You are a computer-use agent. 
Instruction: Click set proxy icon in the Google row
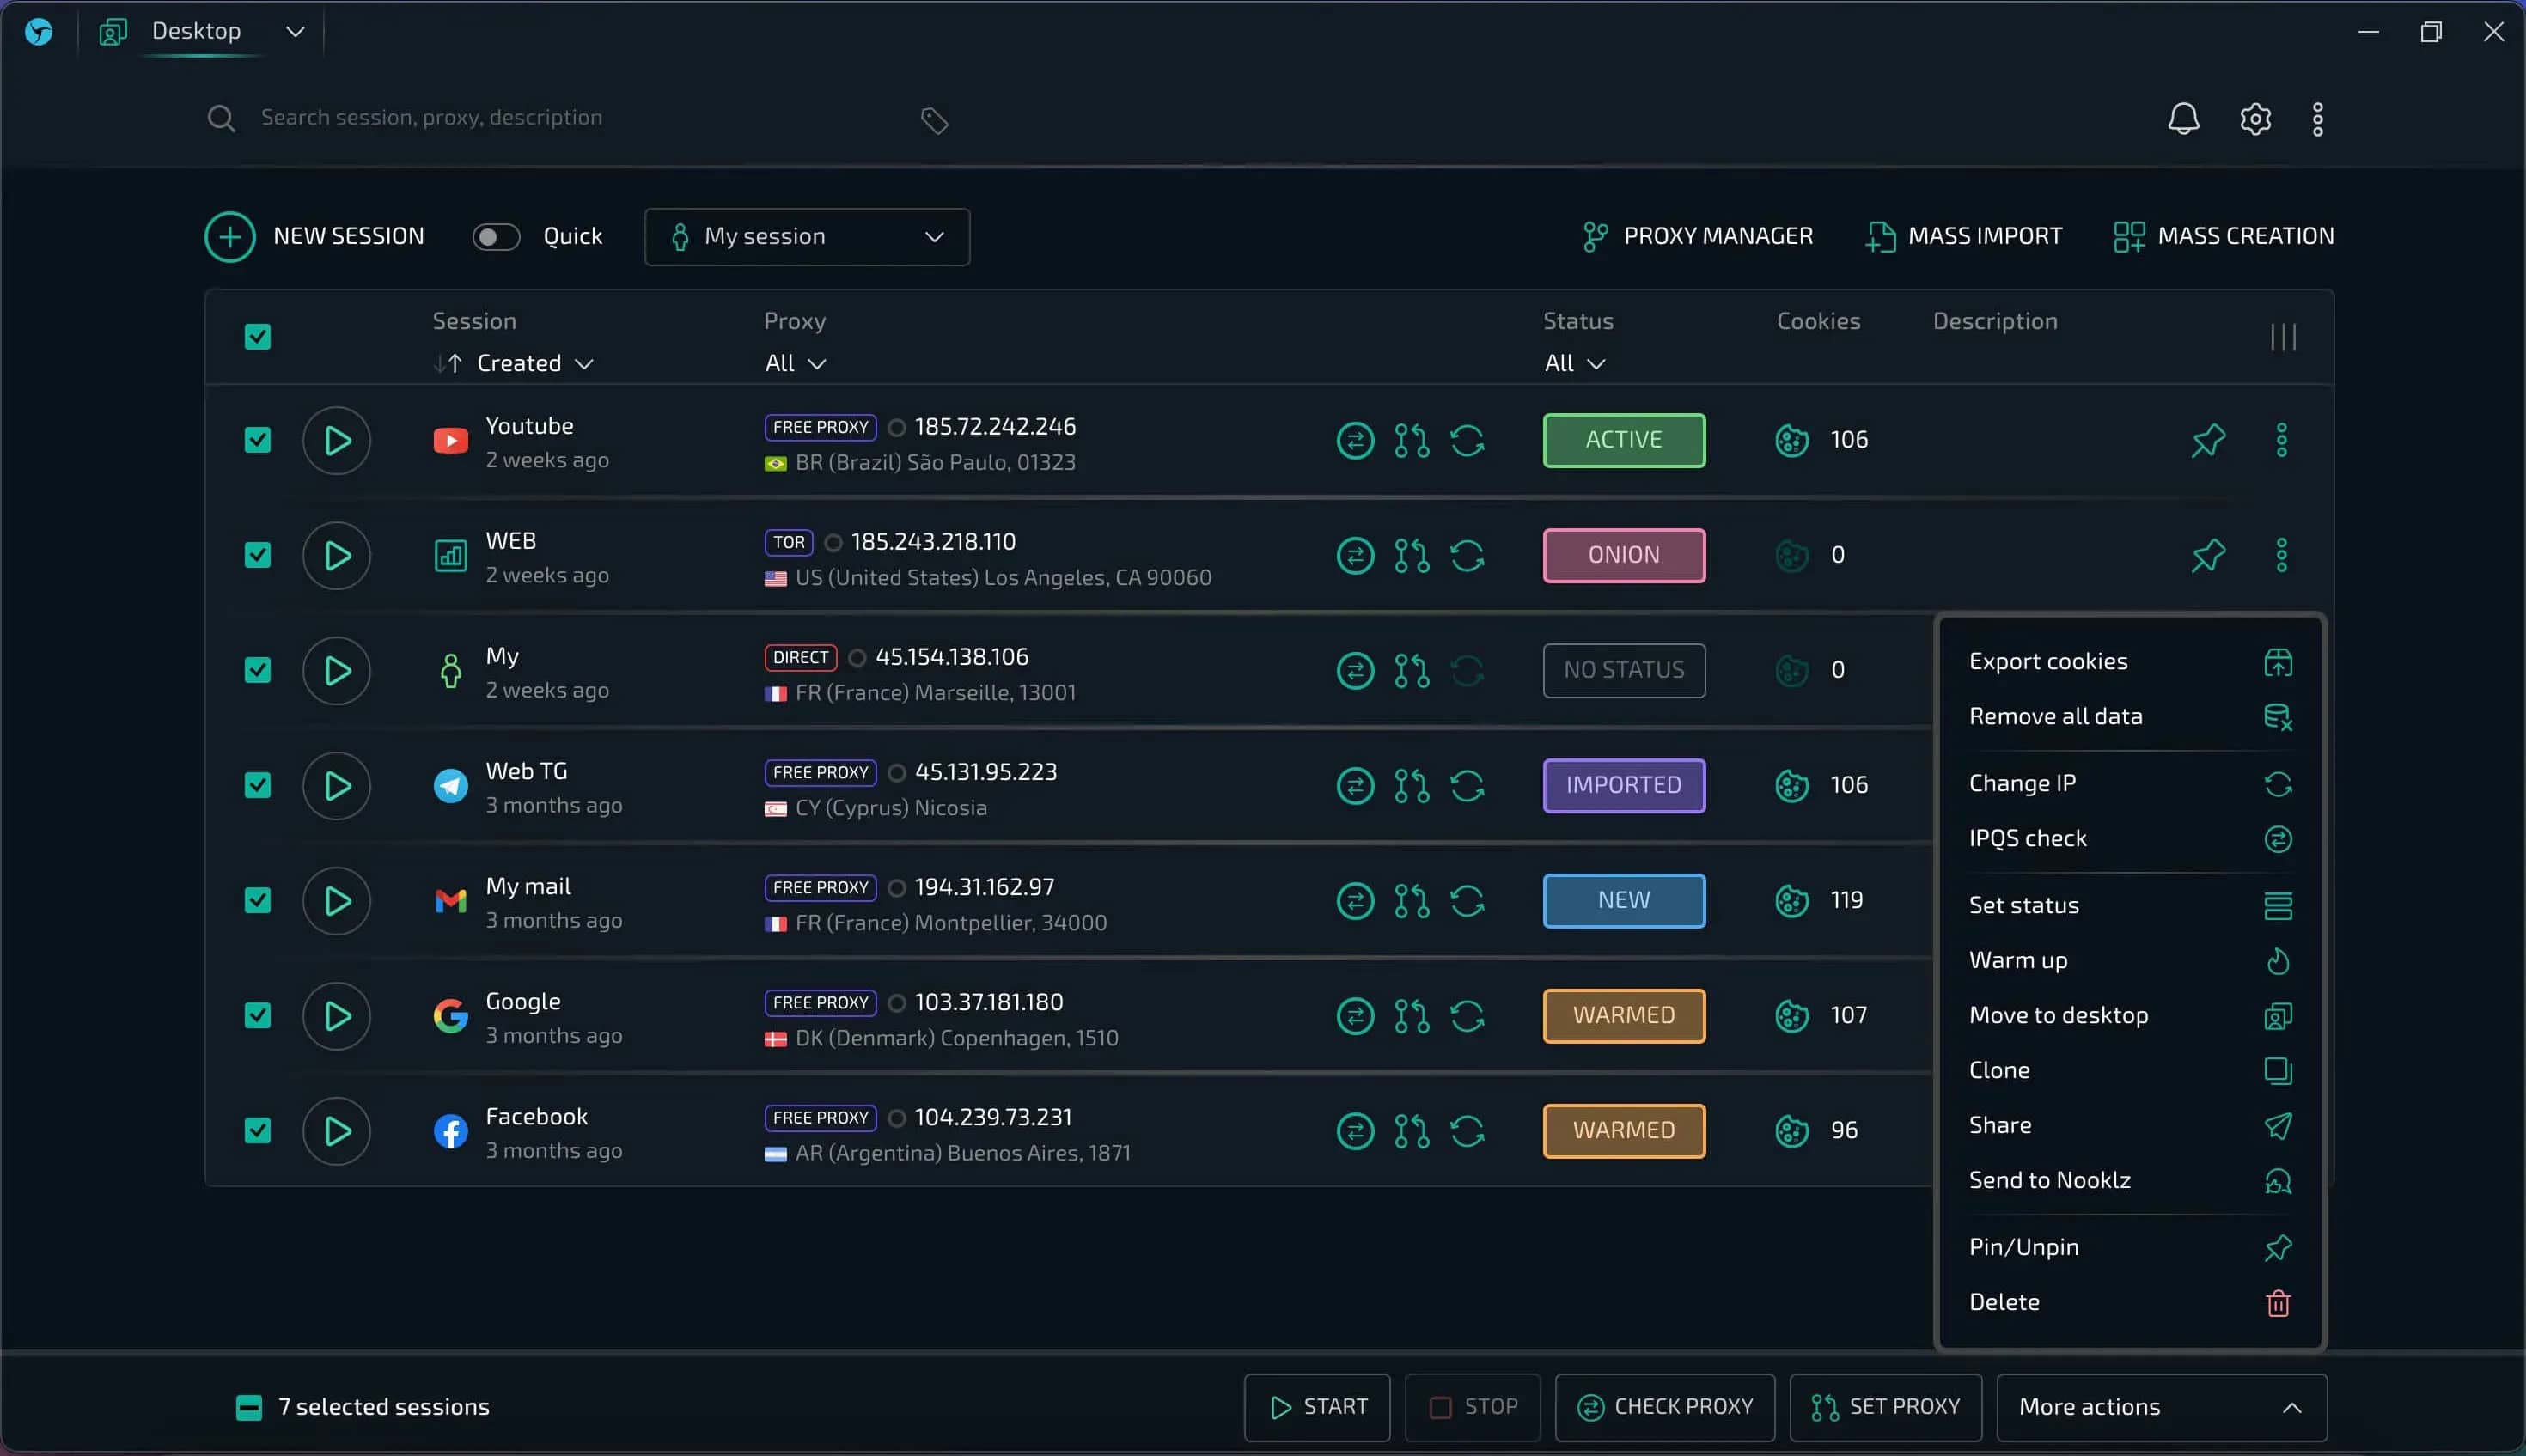tap(1411, 1016)
